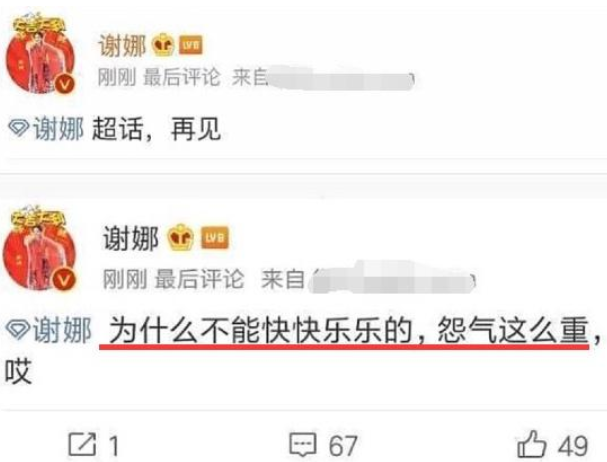This screenshot has width=607, height=462.
Task: Click the super topic diamond icon in second post
Action: (17, 330)
